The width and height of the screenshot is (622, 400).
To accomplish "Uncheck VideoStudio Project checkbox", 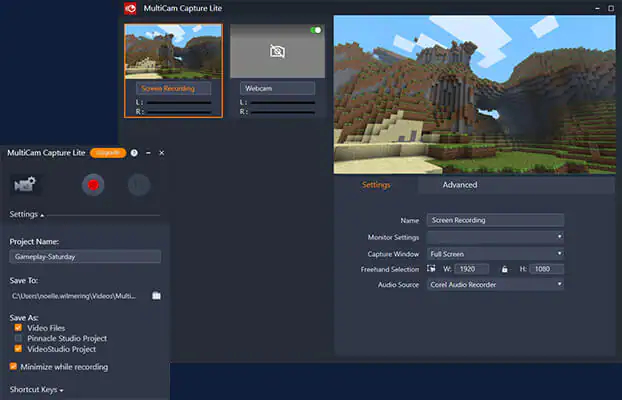I will pos(18,349).
